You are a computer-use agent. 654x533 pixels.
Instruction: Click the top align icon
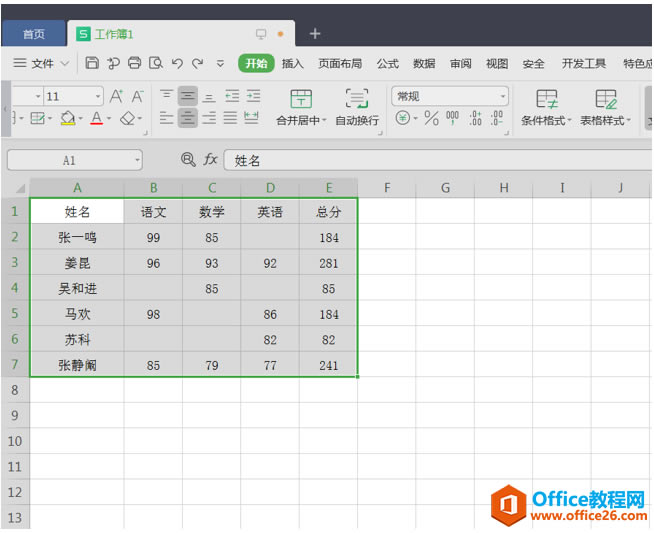click(166, 96)
